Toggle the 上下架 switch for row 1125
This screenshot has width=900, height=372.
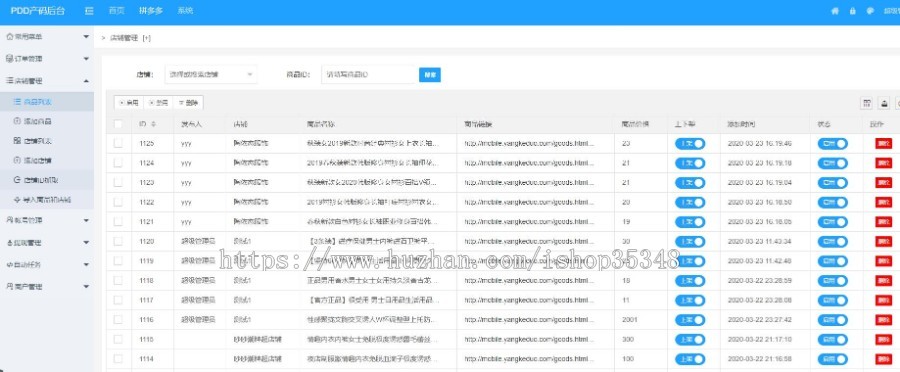(x=690, y=144)
